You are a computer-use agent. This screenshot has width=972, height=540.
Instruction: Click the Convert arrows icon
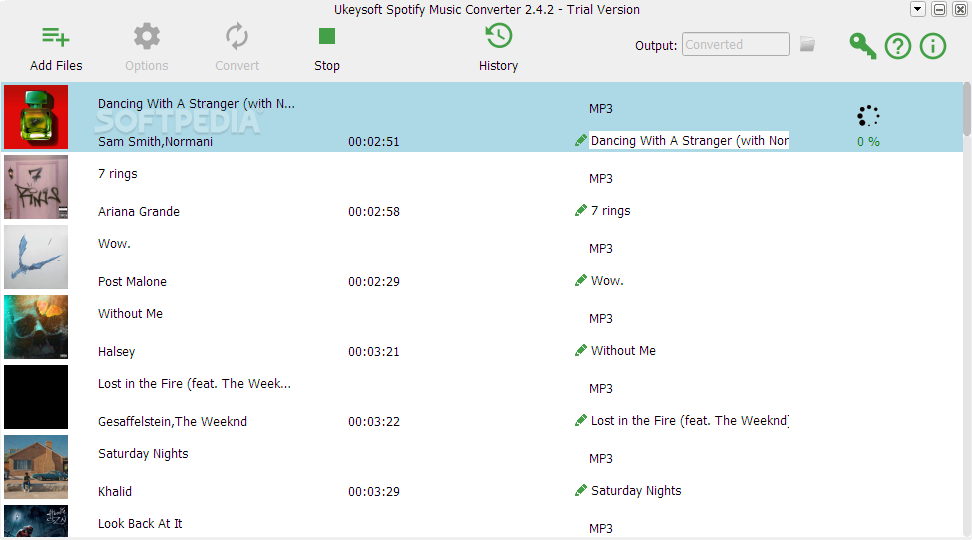click(x=237, y=37)
